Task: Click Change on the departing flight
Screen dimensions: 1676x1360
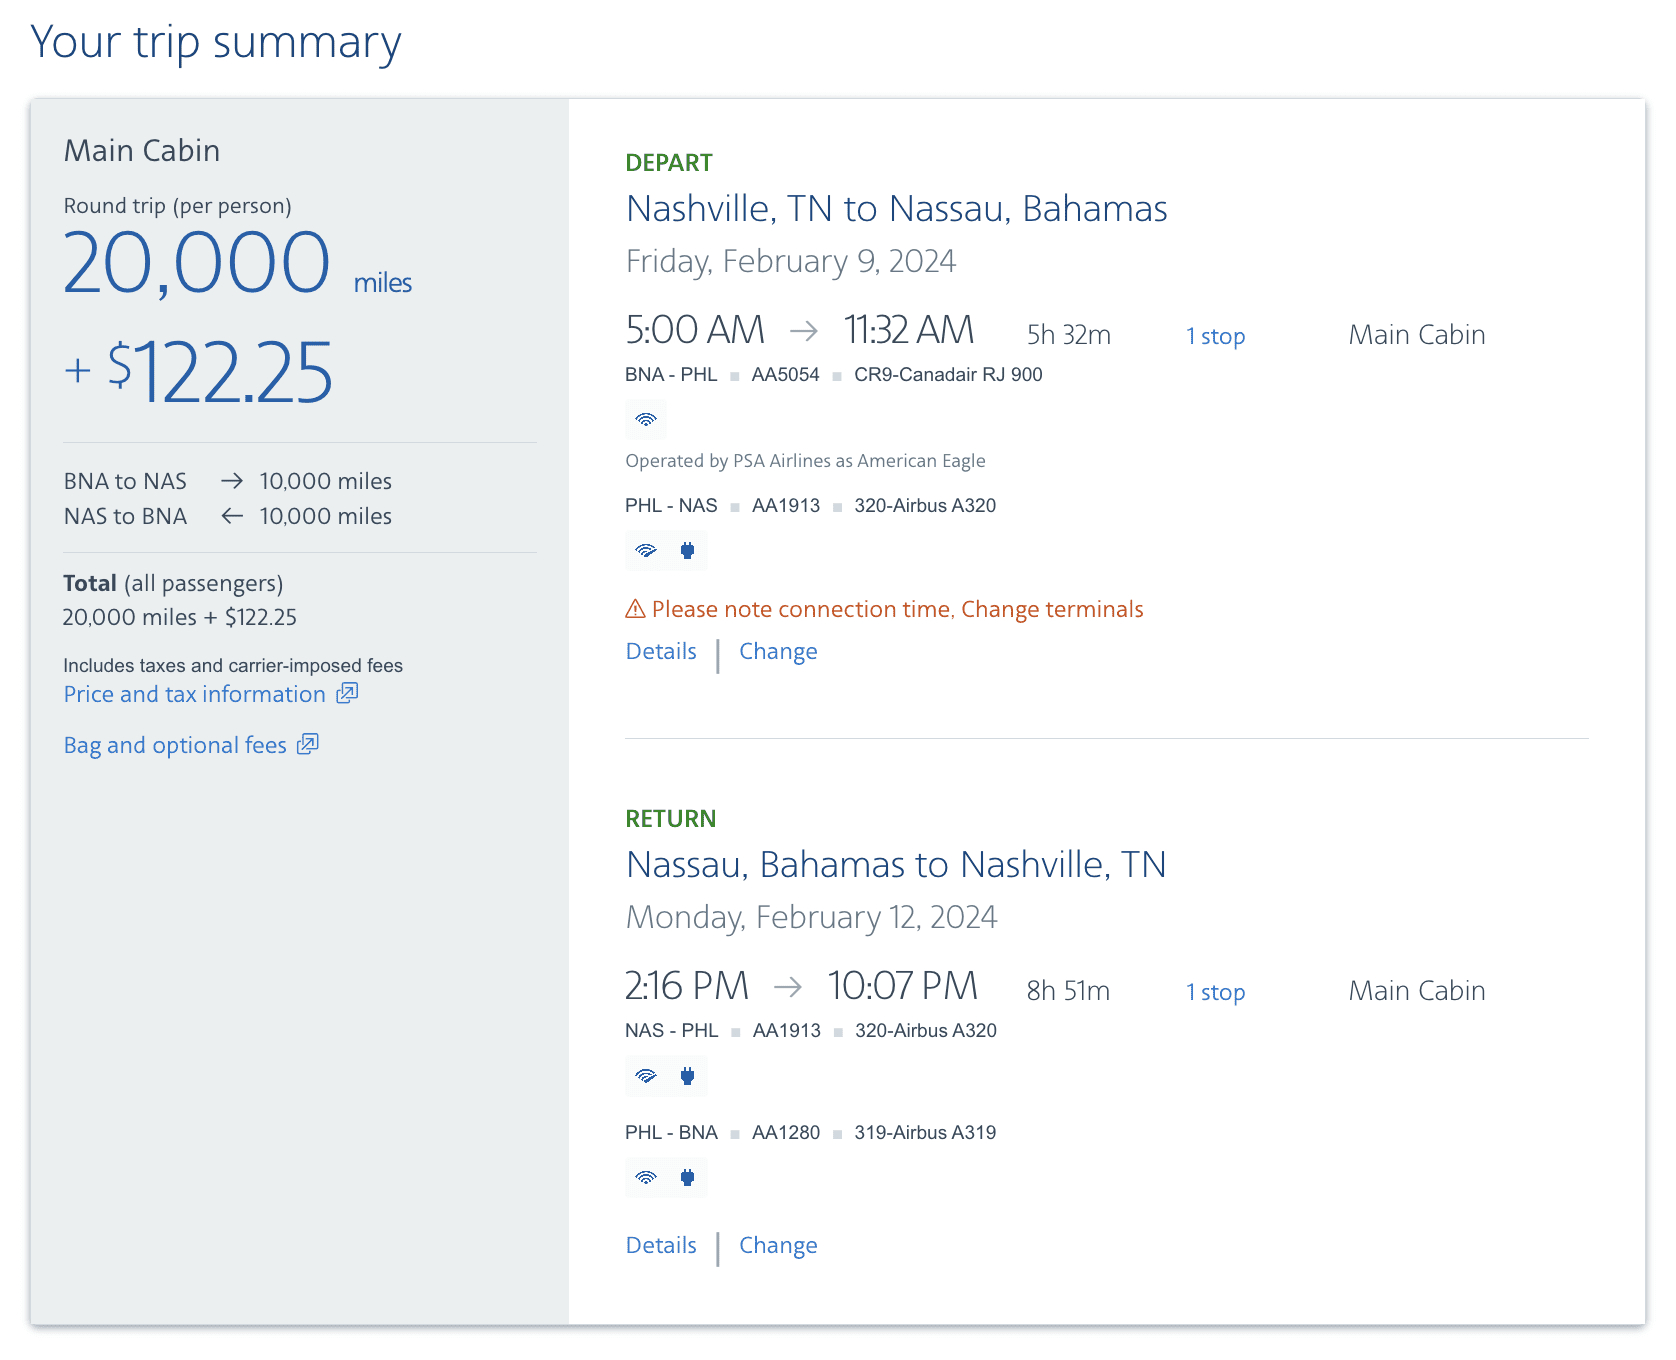Action: 778,651
